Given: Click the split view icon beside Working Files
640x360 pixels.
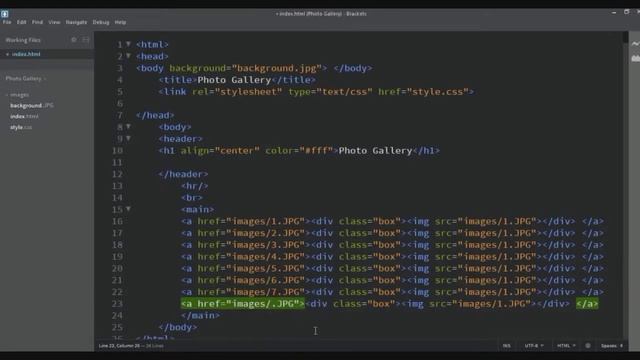Looking at the screenshot, I should (86, 40).
